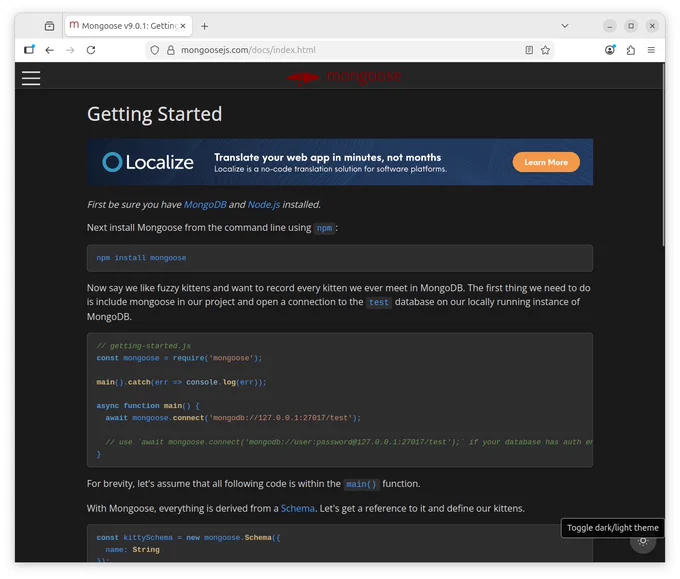Open a new browser tab

click(x=204, y=26)
